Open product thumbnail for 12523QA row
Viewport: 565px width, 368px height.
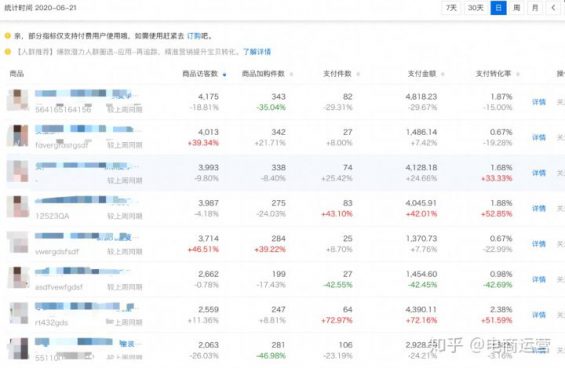tap(18, 207)
